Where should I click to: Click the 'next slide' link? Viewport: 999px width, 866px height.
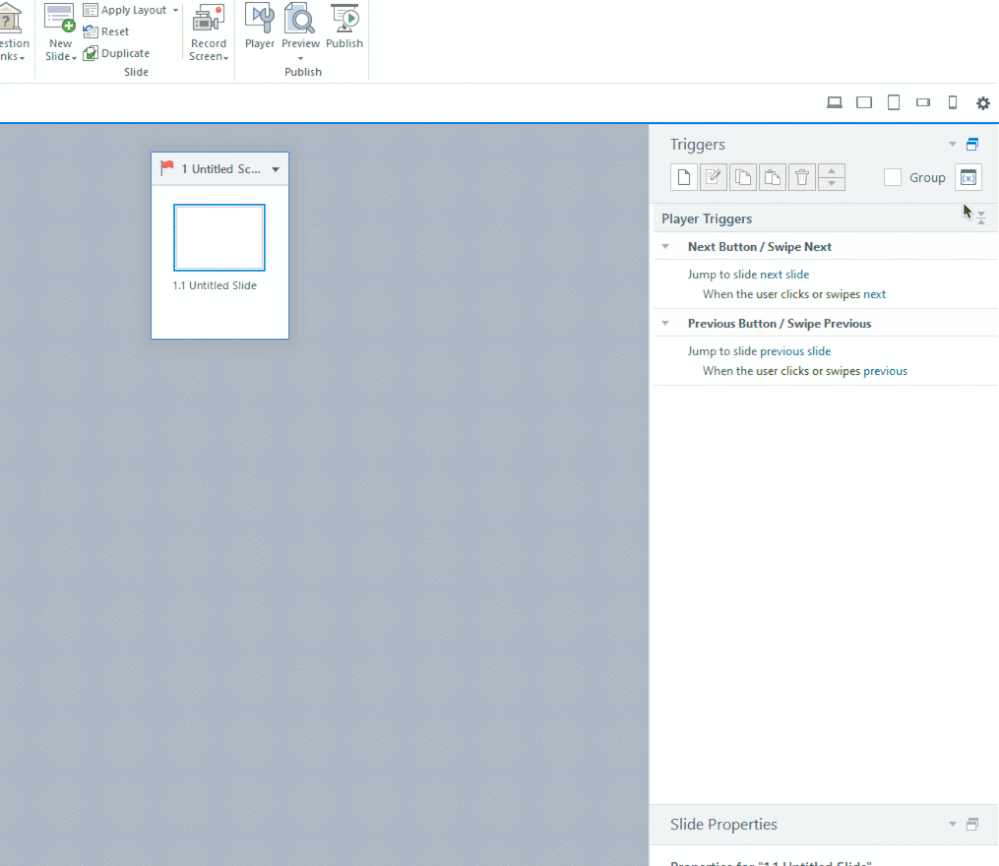click(784, 274)
